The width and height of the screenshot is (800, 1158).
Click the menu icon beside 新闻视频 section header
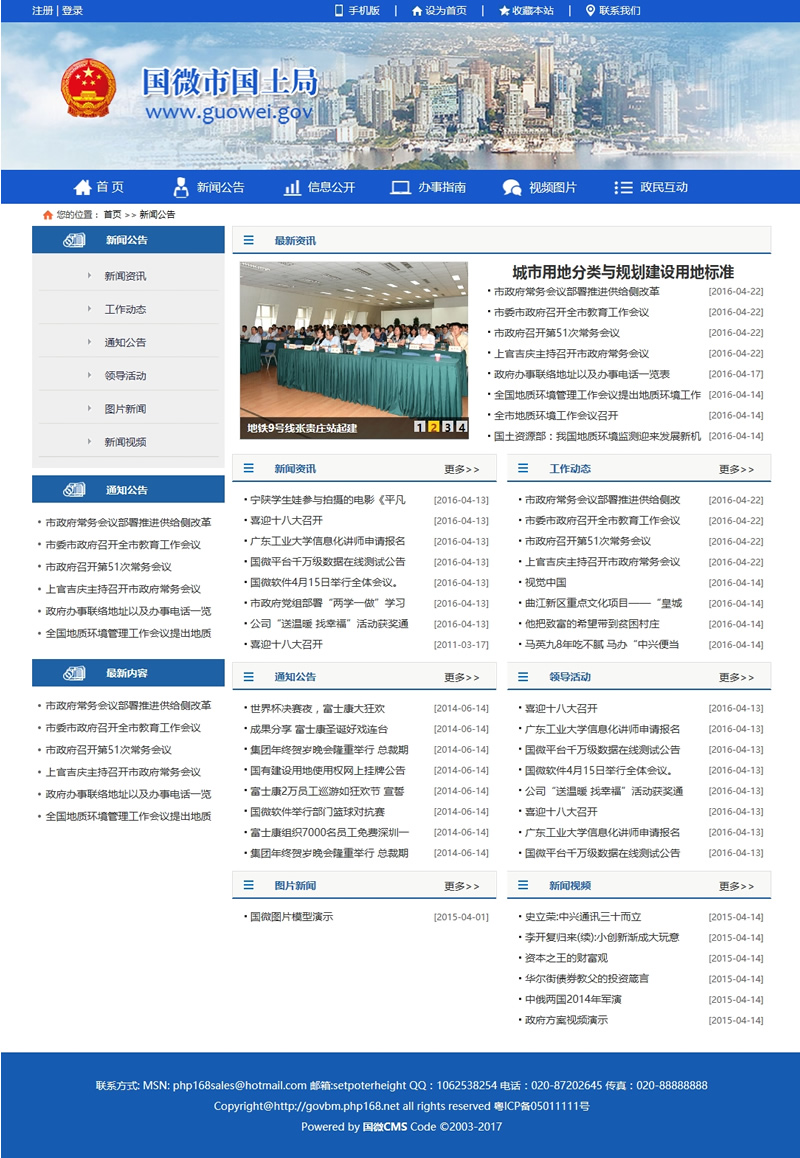[x=523, y=885]
